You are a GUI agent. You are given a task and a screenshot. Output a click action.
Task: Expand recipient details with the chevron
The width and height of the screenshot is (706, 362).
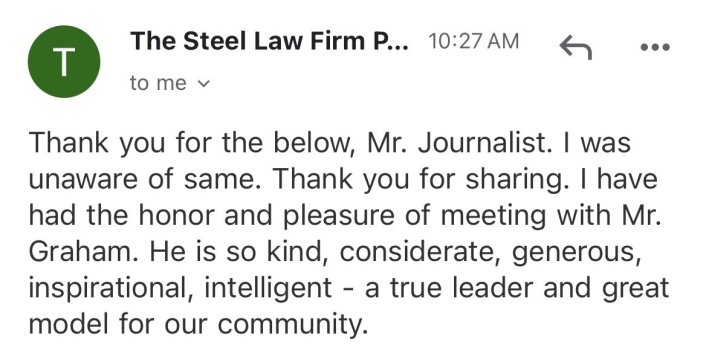pyautogui.click(x=204, y=84)
